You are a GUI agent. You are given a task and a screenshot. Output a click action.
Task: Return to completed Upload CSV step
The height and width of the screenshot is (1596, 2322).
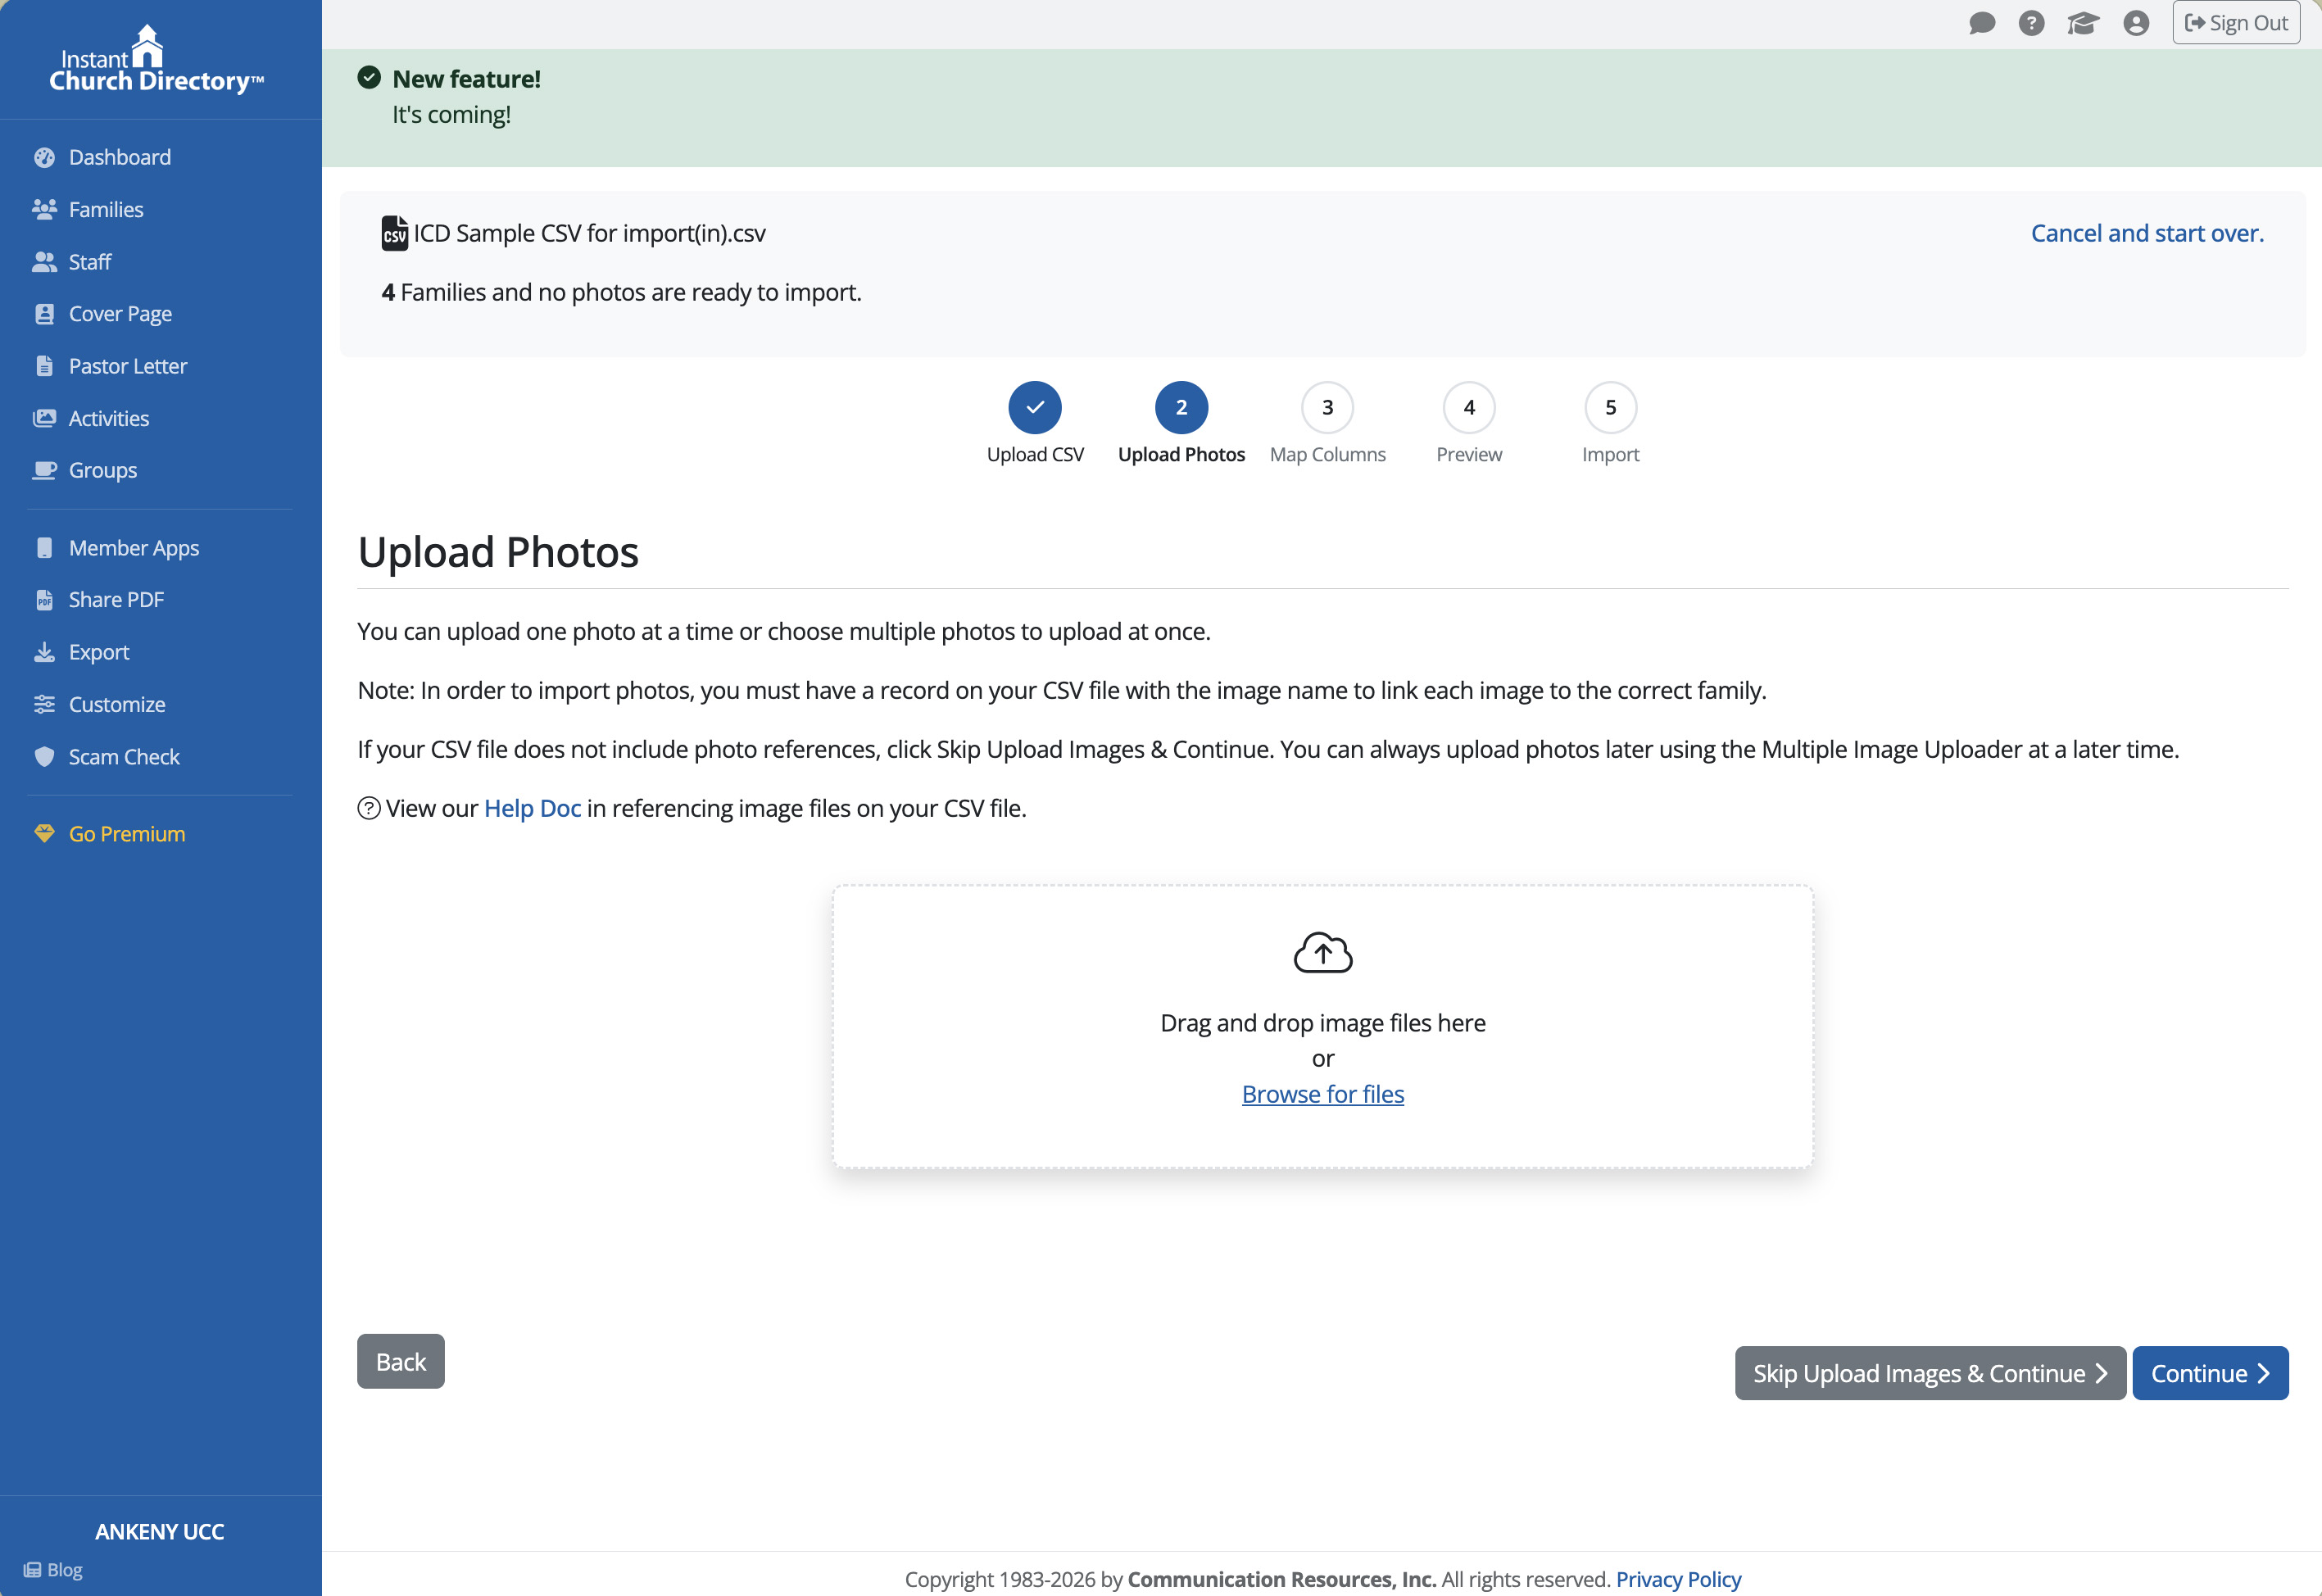click(x=1034, y=408)
